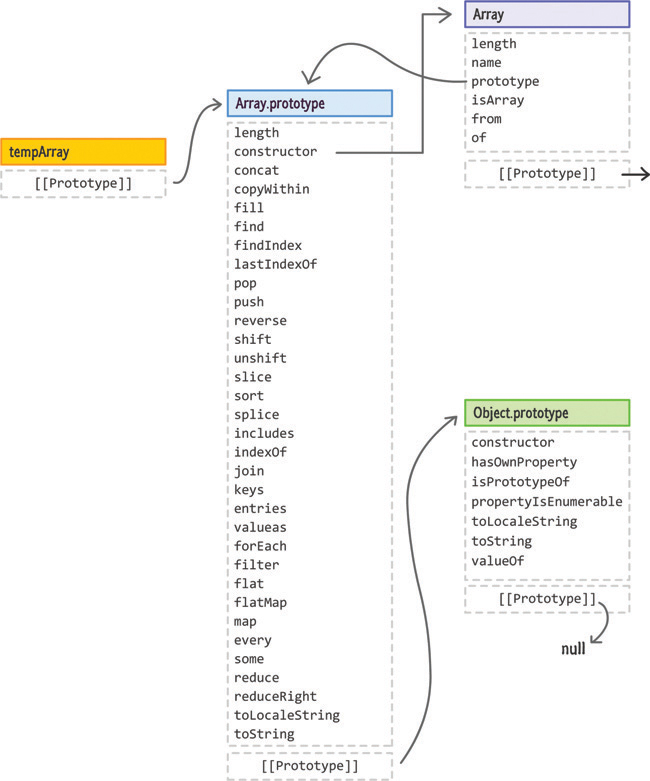Click the of method in Array
The width and height of the screenshot is (650, 781).
pyautogui.click(x=479, y=137)
